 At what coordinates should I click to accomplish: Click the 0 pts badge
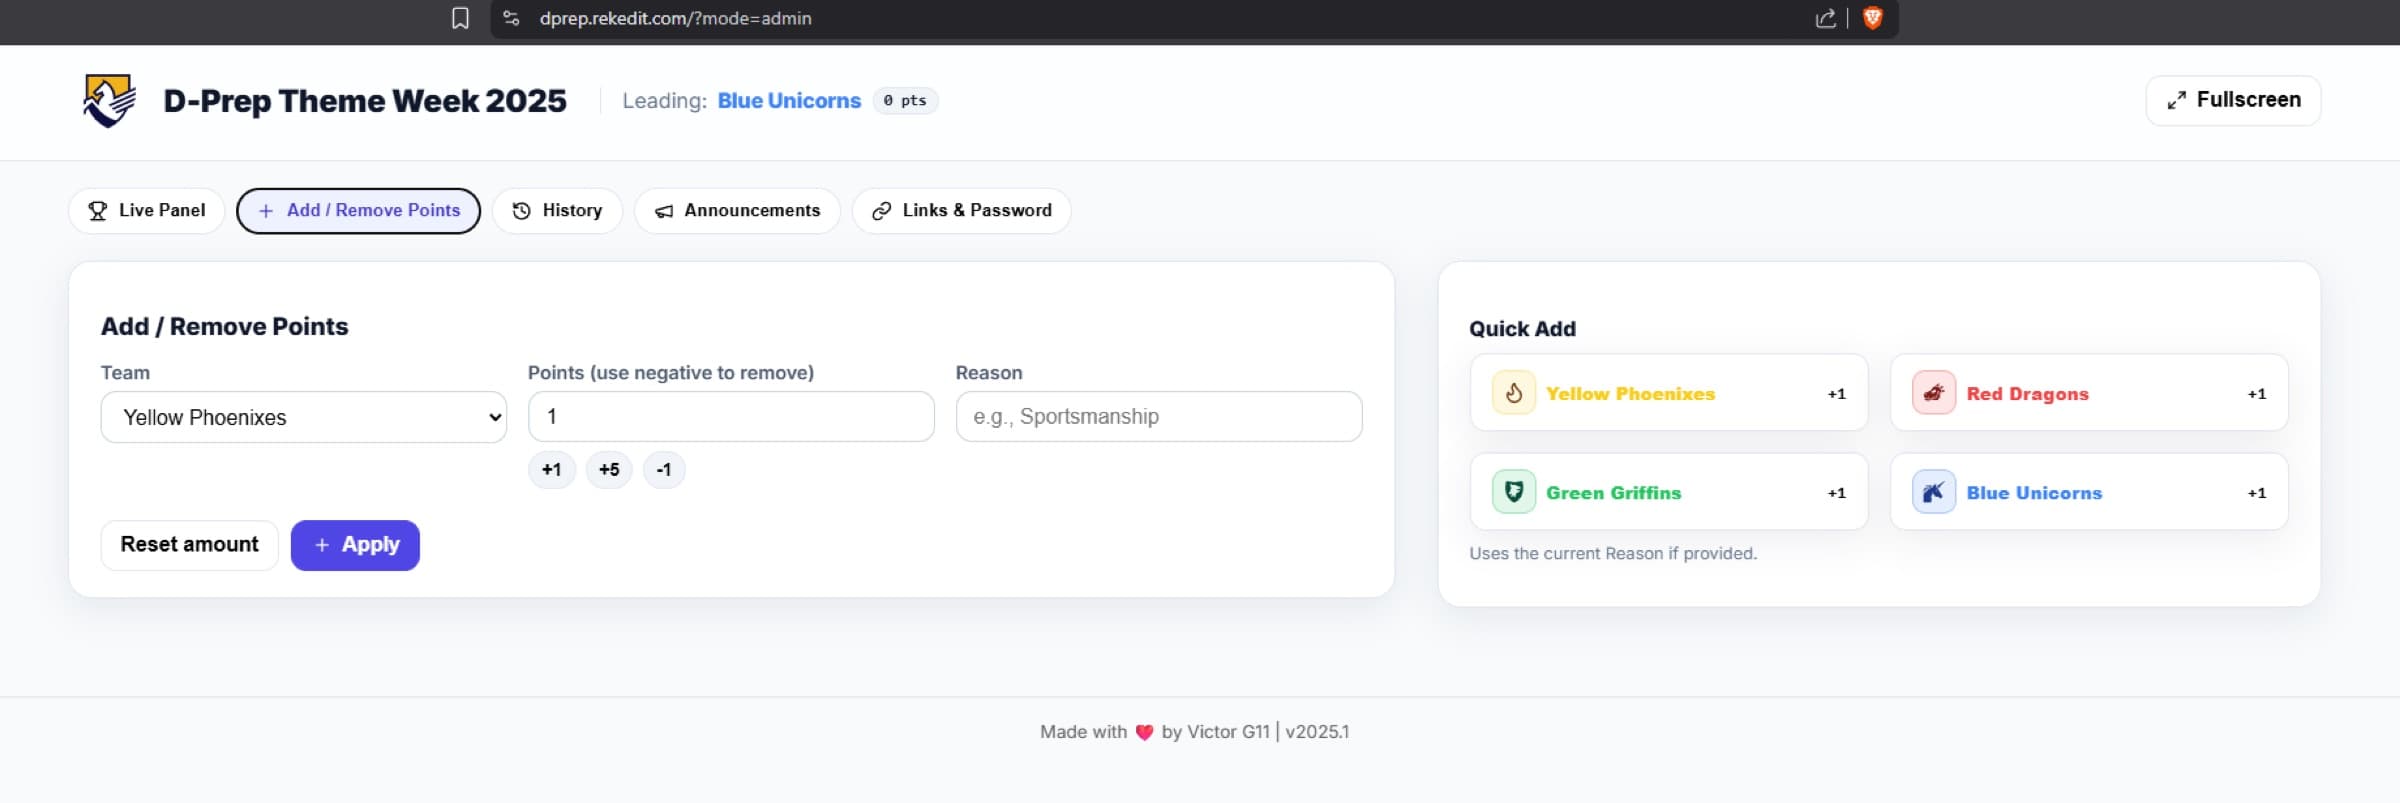pos(905,101)
